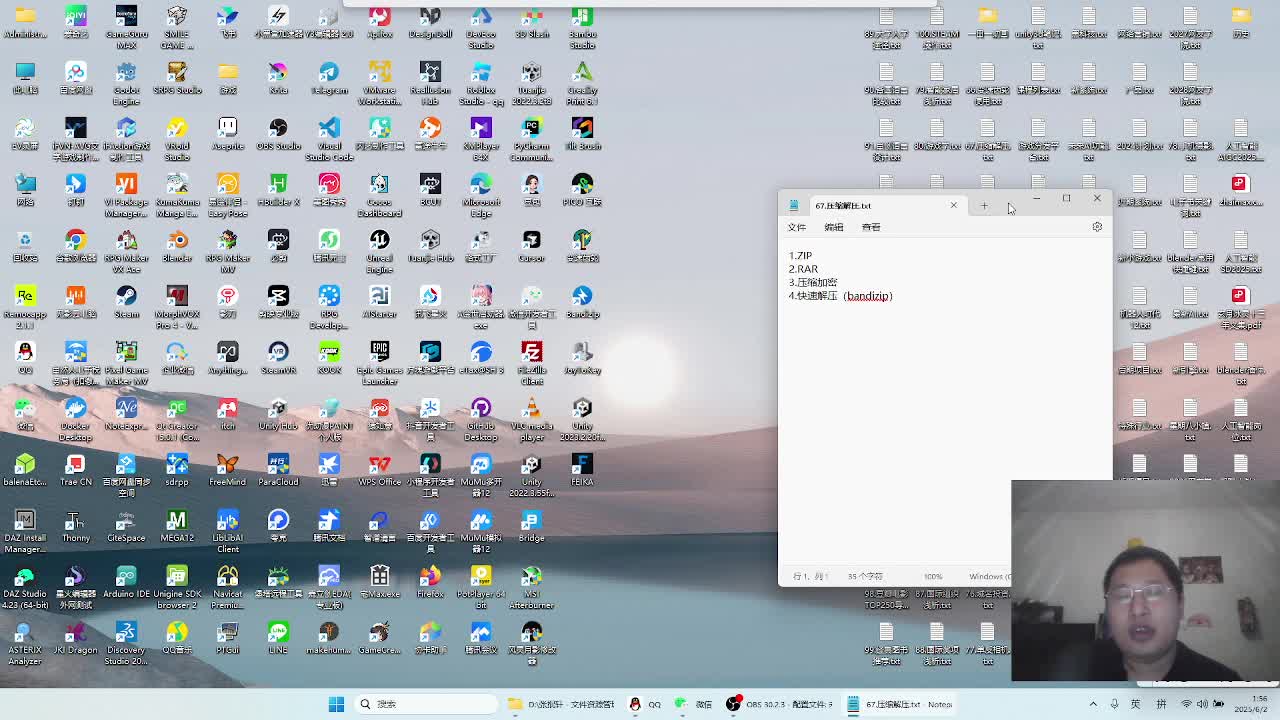
Task: Select the Steam desktop icon
Action: pyautogui.click(x=126, y=298)
